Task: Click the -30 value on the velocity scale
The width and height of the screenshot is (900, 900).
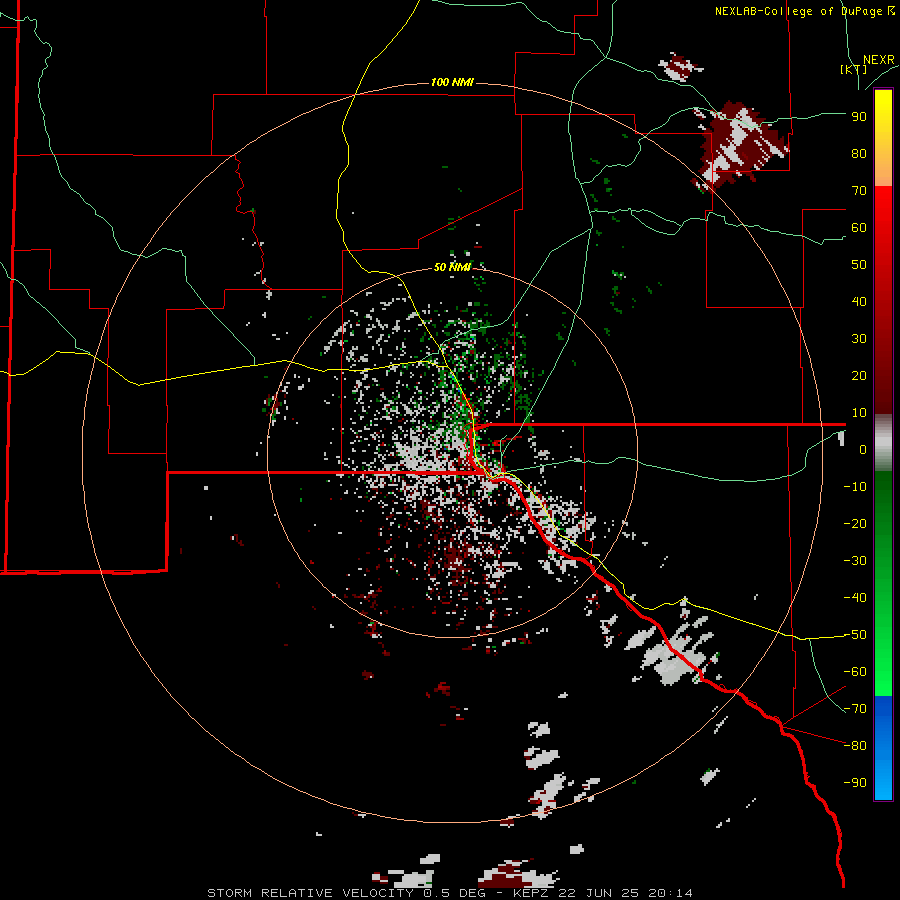Action: click(855, 561)
